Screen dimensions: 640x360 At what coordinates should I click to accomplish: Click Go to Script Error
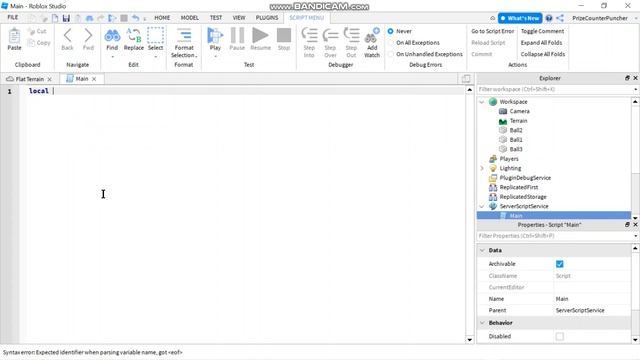tap(493, 31)
